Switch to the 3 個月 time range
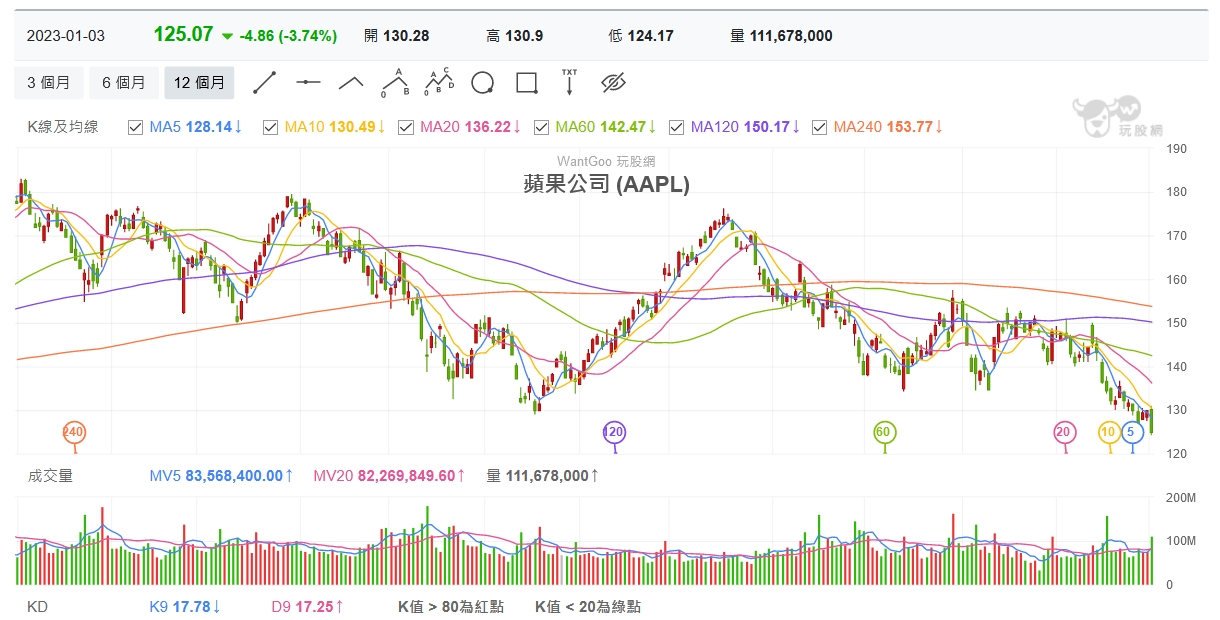Viewport: 1220px width, 620px height. point(48,83)
